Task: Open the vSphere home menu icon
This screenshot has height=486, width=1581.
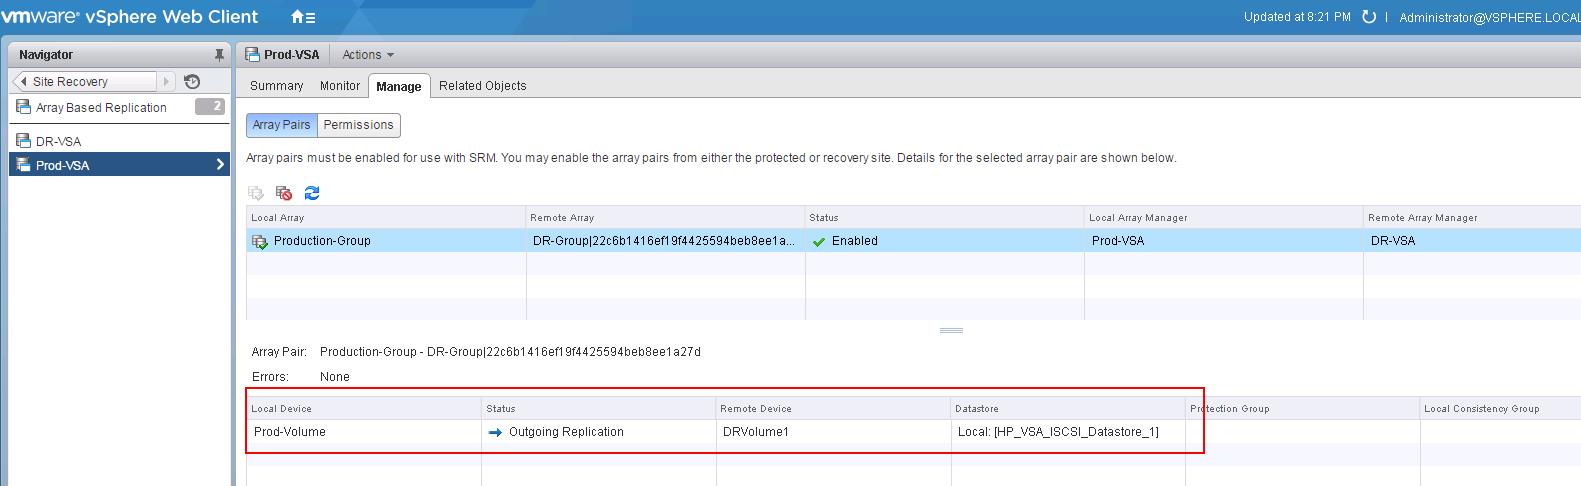Action: 303,17
